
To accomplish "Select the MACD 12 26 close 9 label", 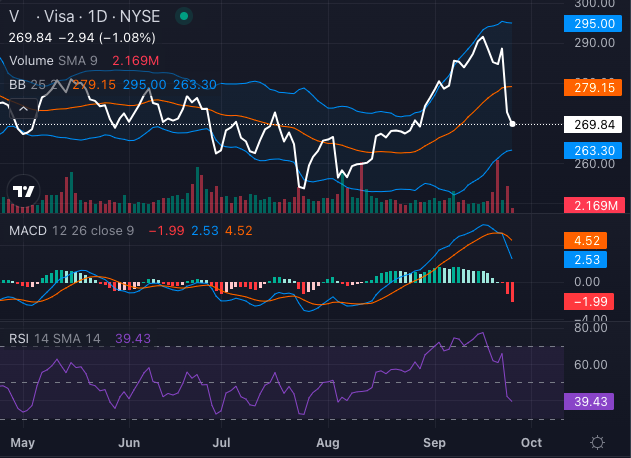I will [71, 231].
